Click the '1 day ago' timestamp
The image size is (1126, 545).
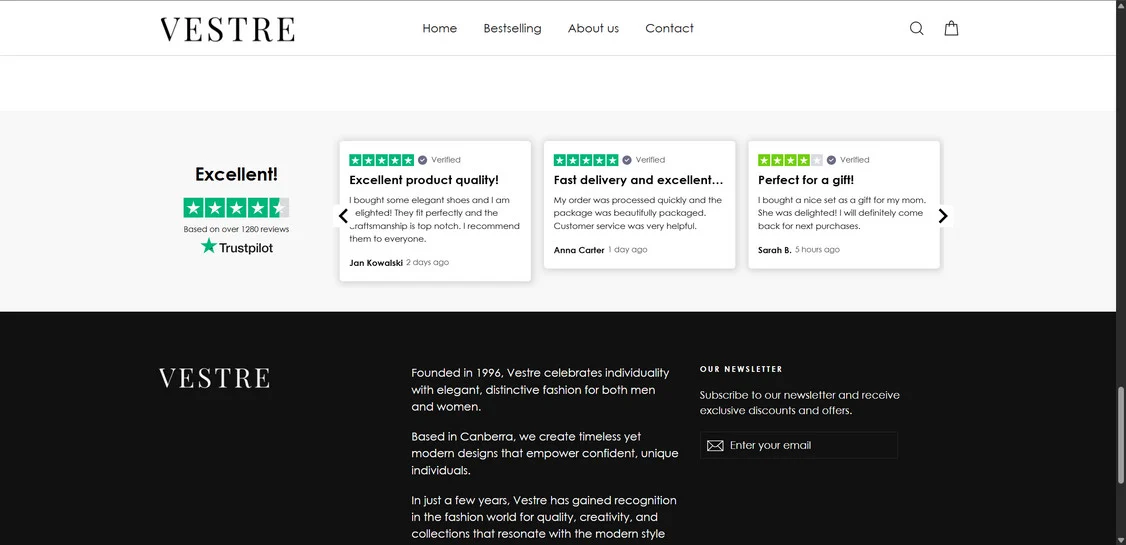628,250
